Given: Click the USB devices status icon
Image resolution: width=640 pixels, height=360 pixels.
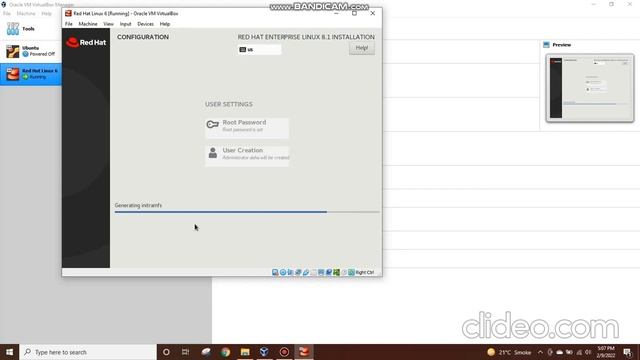Looking at the screenshot, I should pyautogui.click(x=306, y=272).
